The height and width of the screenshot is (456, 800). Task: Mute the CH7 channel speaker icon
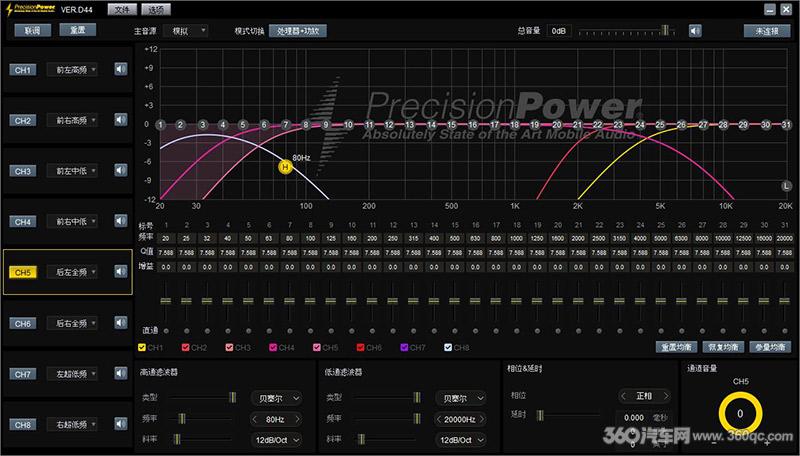coord(120,373)
